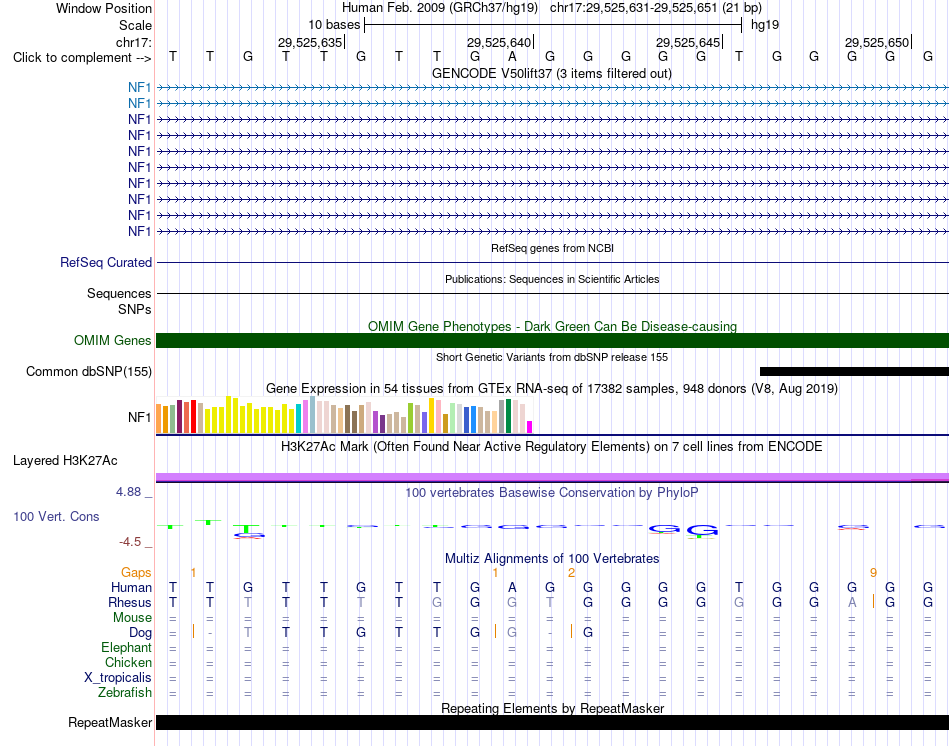Select the Scale track label

tap(135, 25)
